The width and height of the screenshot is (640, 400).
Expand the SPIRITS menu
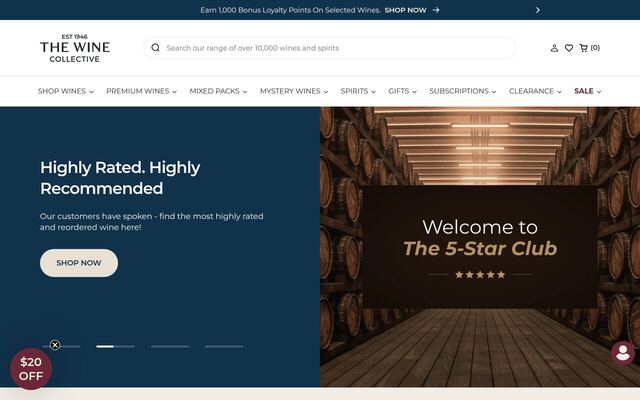pyautogui.click(x=358, y=91)
